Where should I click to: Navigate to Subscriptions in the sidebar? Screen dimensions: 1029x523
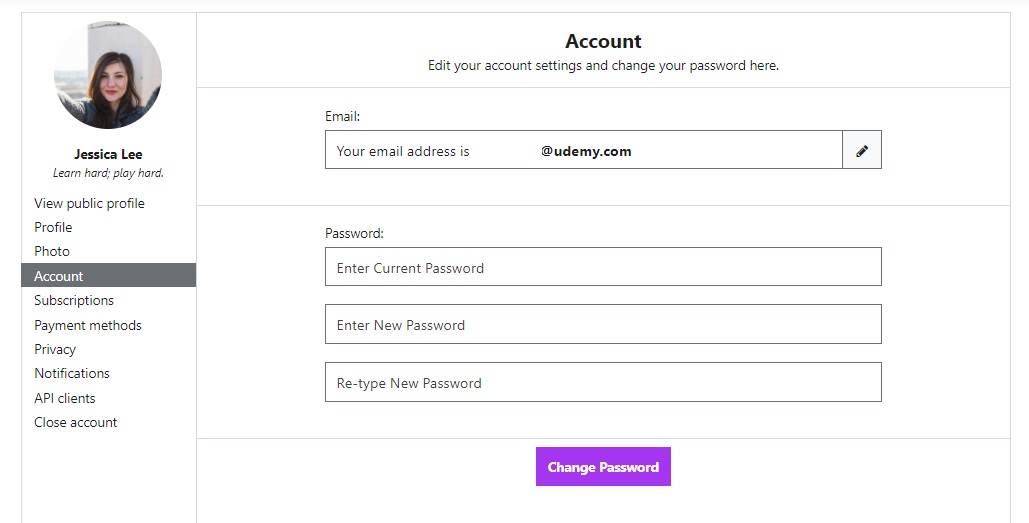(74, 300)
